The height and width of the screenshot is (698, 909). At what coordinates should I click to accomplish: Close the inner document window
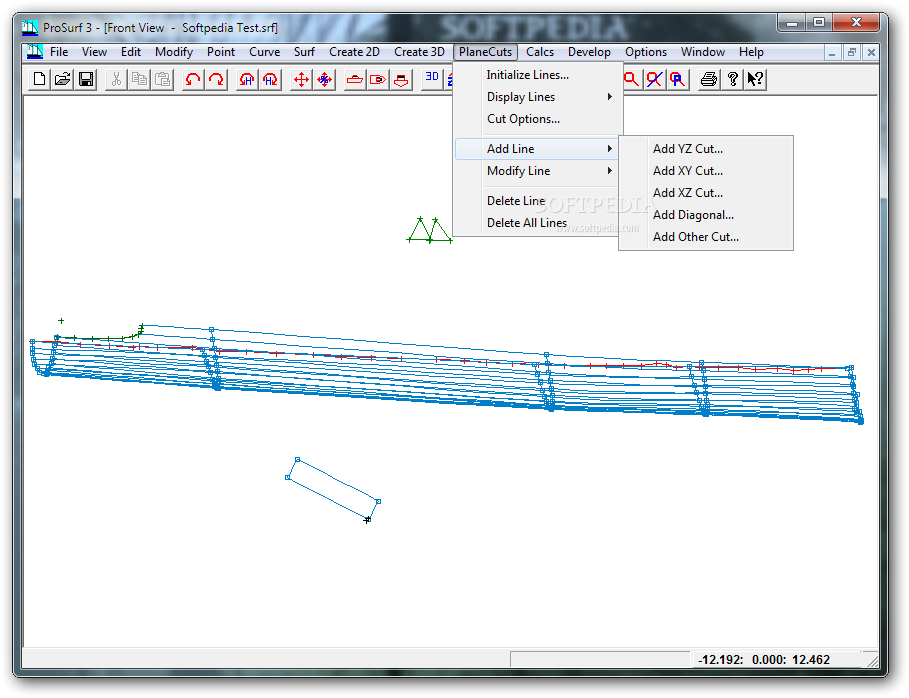(871, 53)
